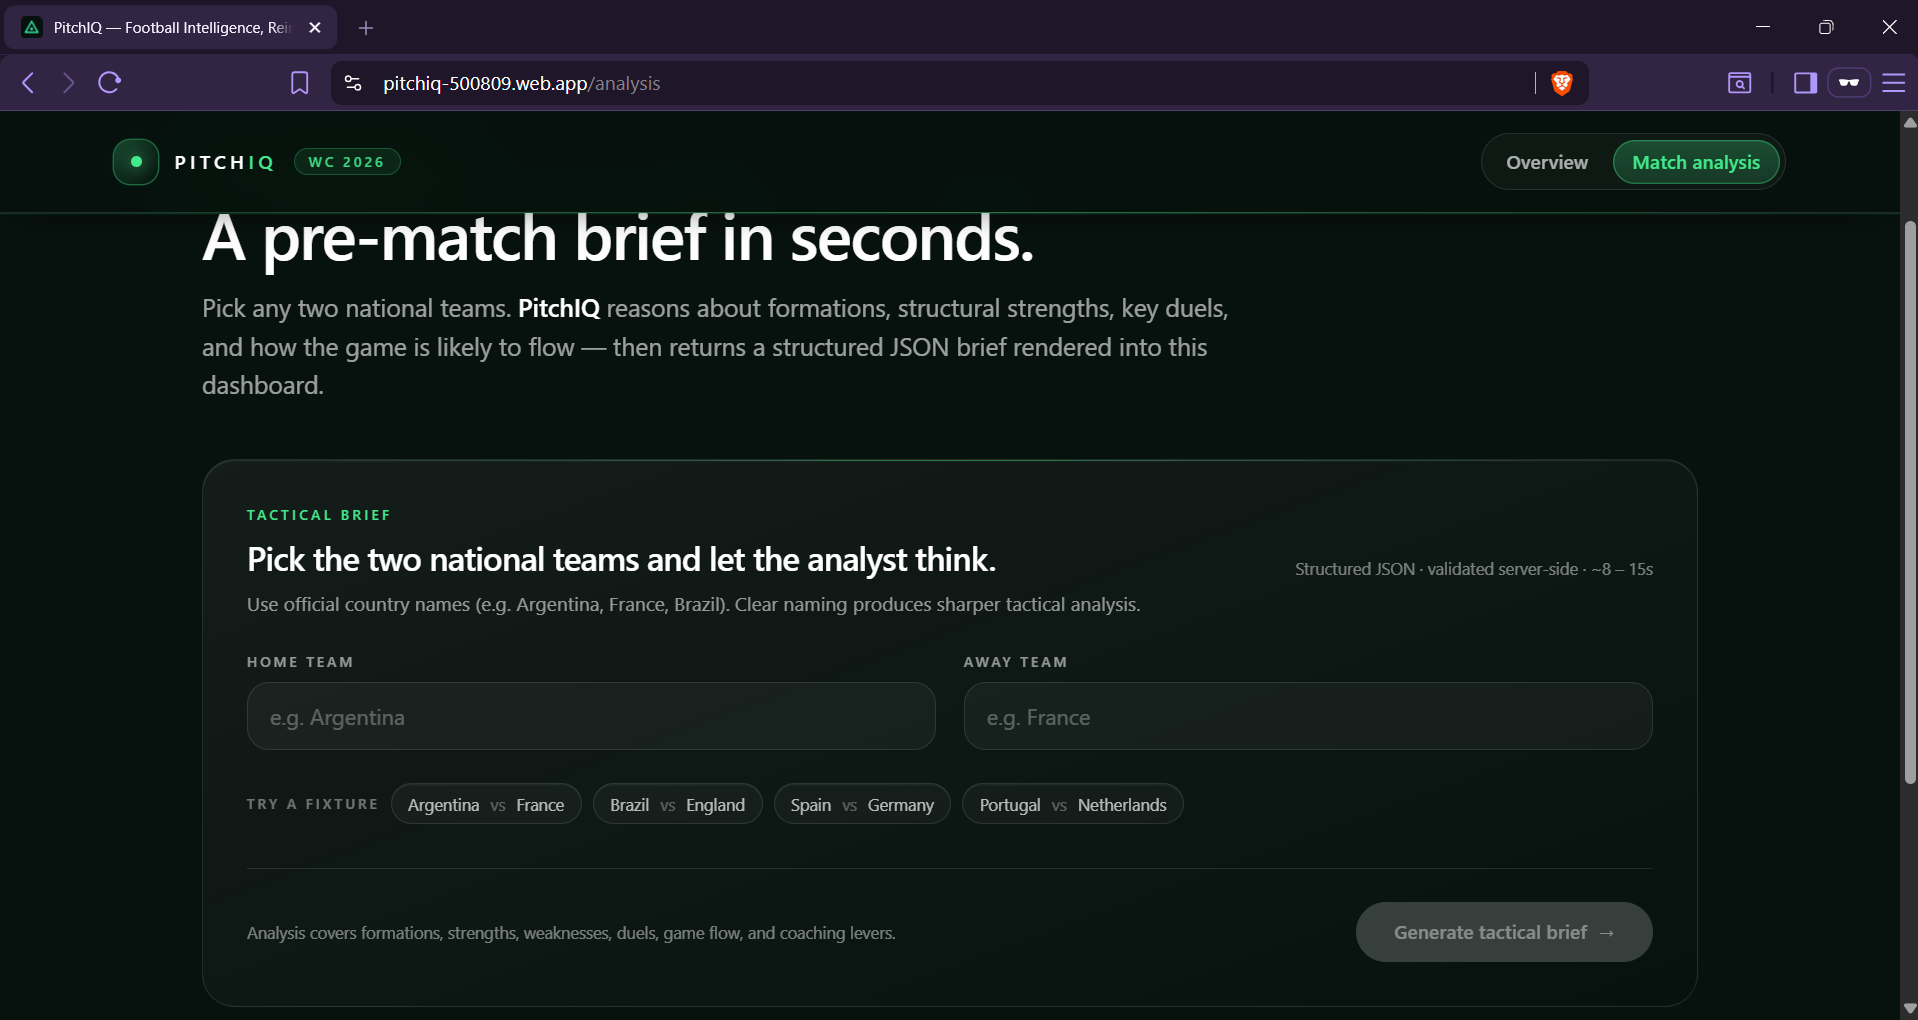Click the browser forward arrow

[x=68, y=83]
